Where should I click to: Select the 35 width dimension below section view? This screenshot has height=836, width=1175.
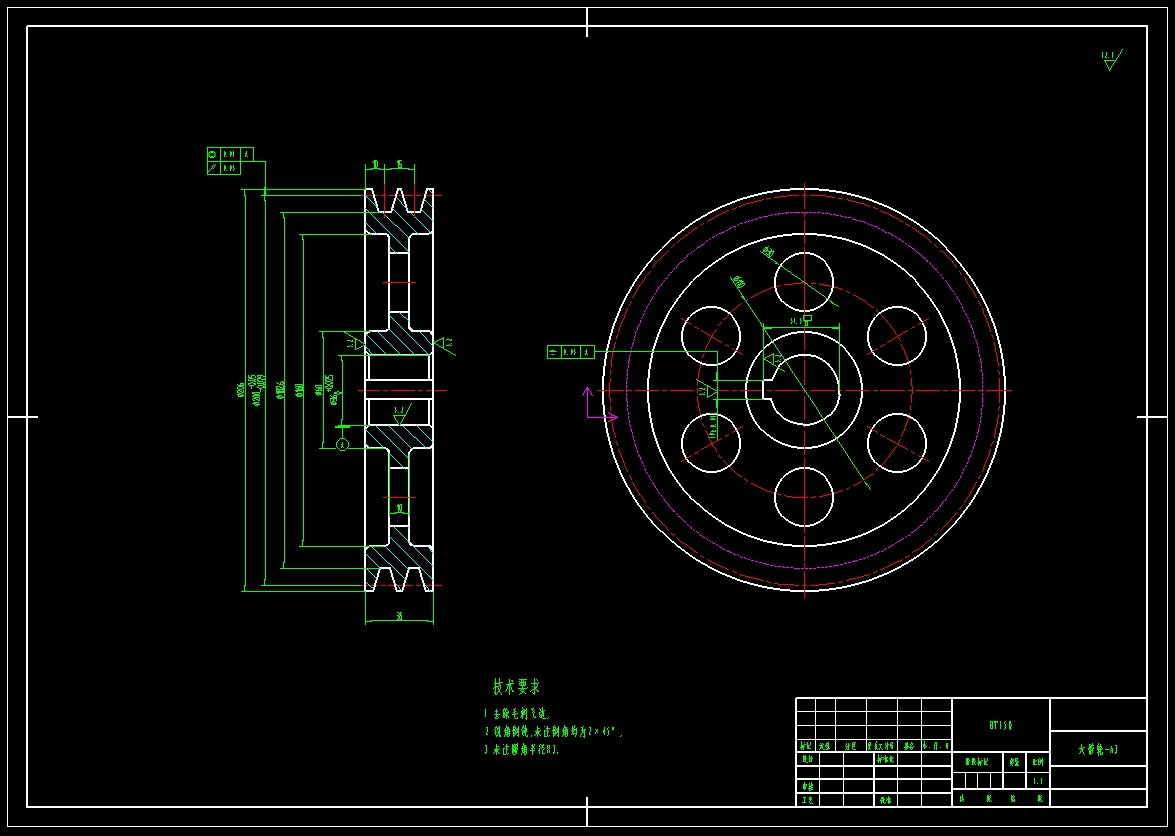click(399, 617)
